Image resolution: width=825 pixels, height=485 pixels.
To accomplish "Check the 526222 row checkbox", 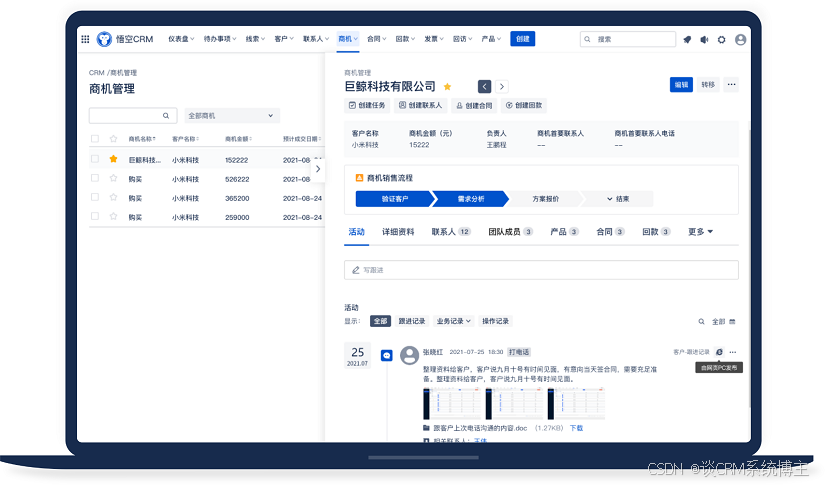I will (x=95, y=178).
